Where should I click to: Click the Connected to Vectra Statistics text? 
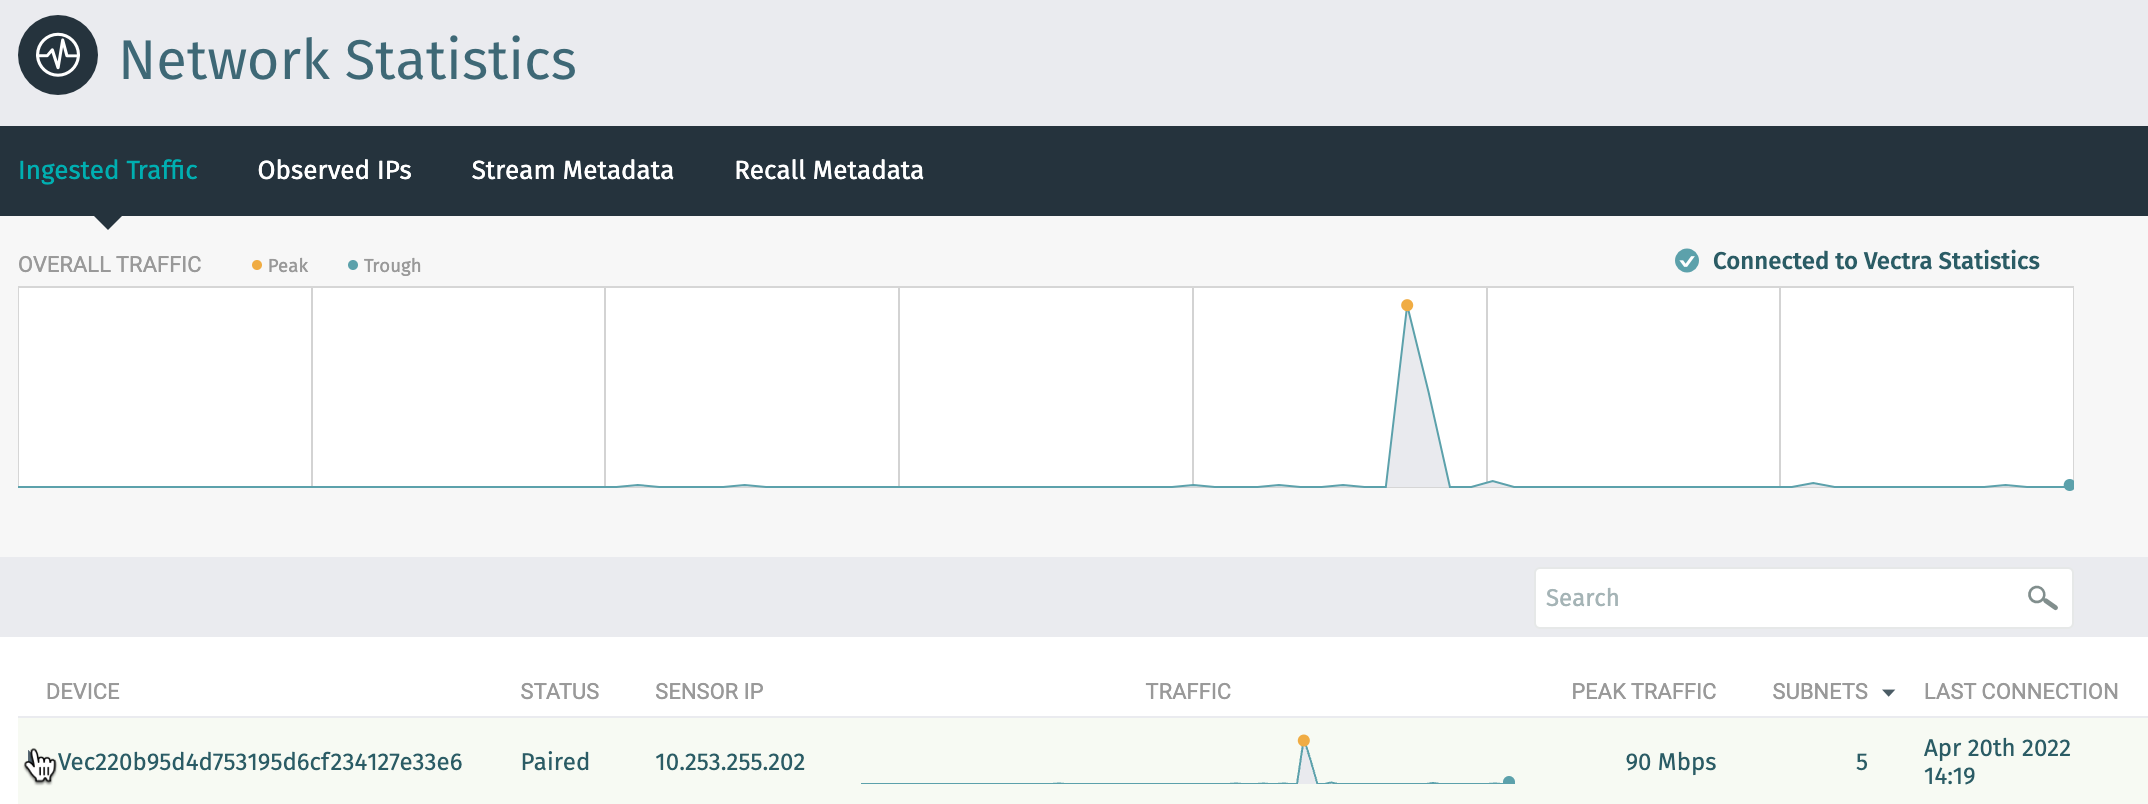coord(1875,261)
